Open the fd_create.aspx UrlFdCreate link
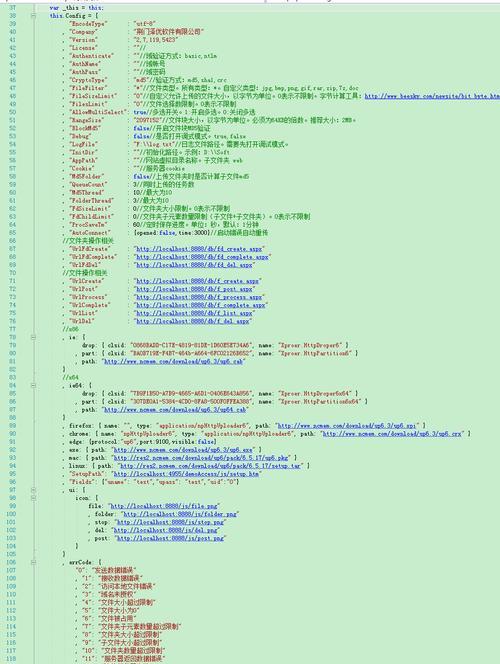 tap(199, 249)
